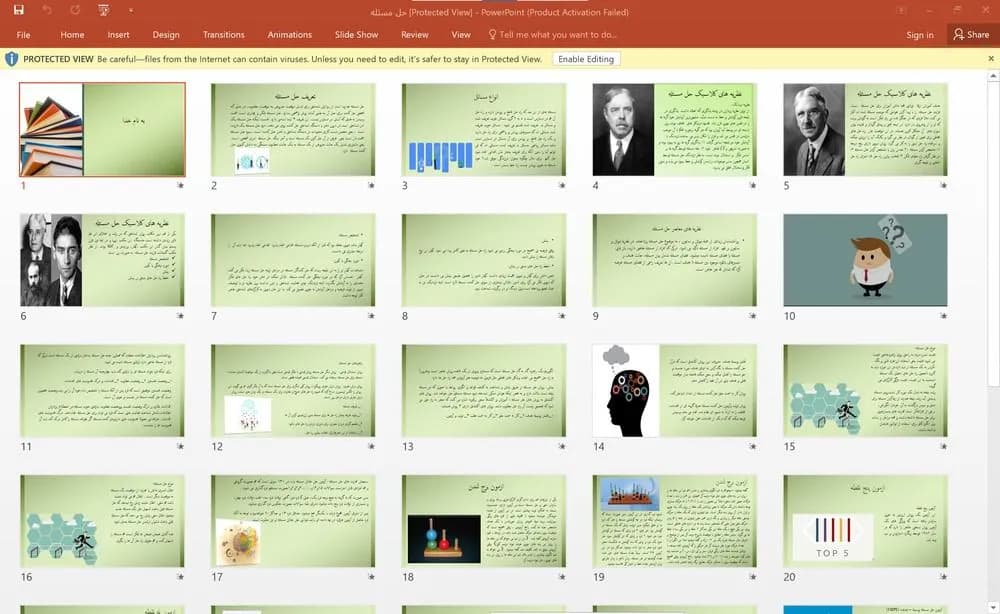
Task: Open the Slide Show tab
Action: click(357, 34)
